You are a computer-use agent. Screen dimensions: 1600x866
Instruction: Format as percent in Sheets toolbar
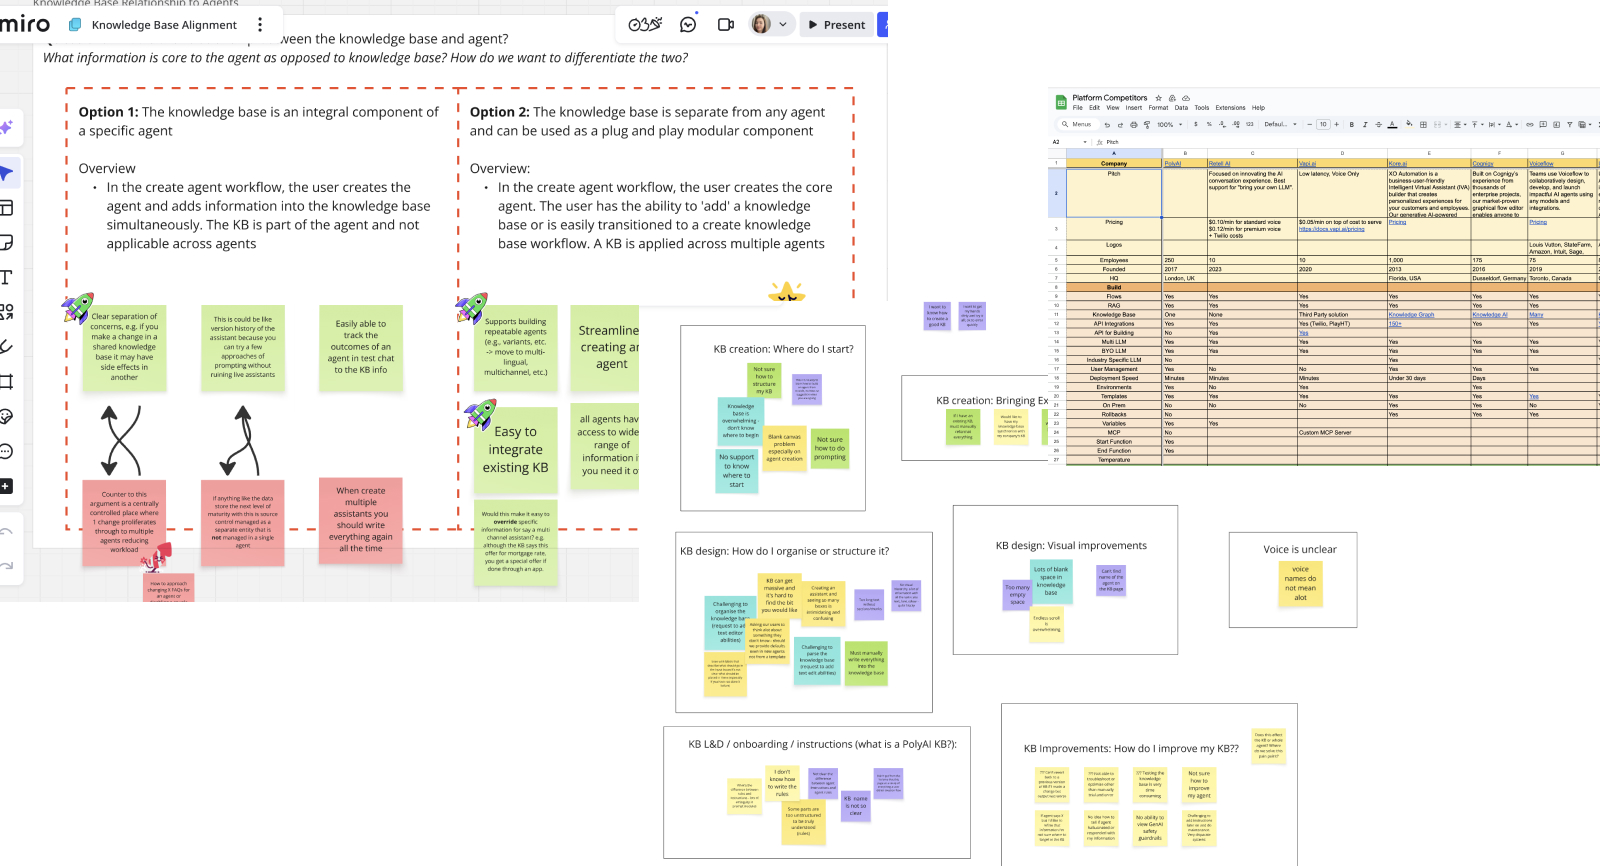click(1209, 125)
